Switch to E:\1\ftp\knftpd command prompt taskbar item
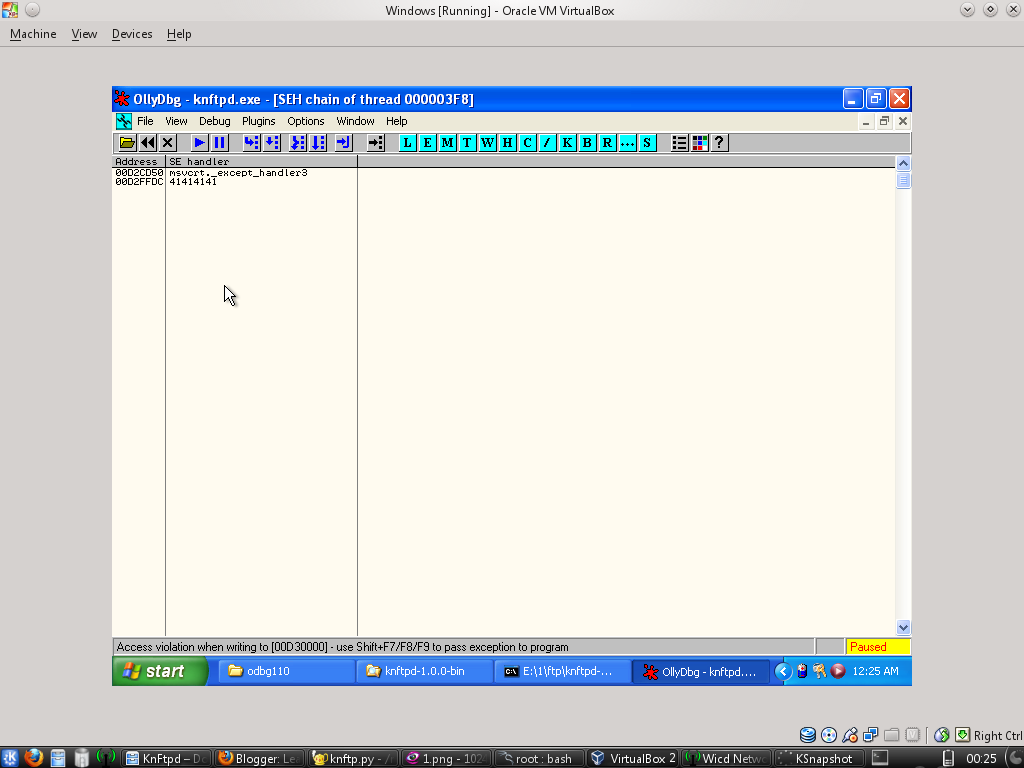The height and width of the screenshot is (768, 1024). [563, 671]
